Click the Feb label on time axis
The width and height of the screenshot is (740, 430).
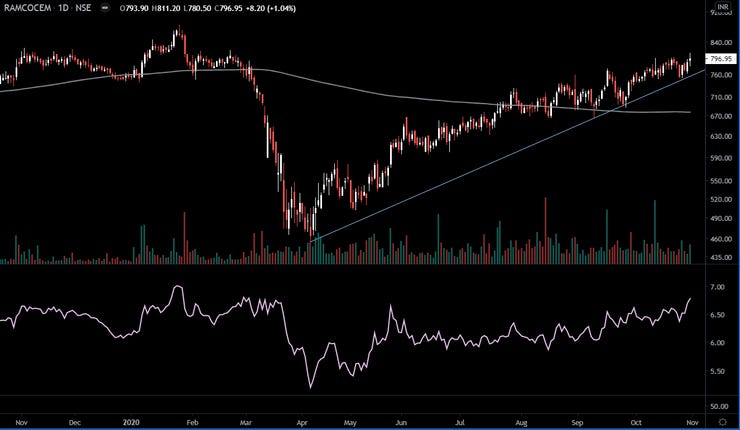coord(192,422)
